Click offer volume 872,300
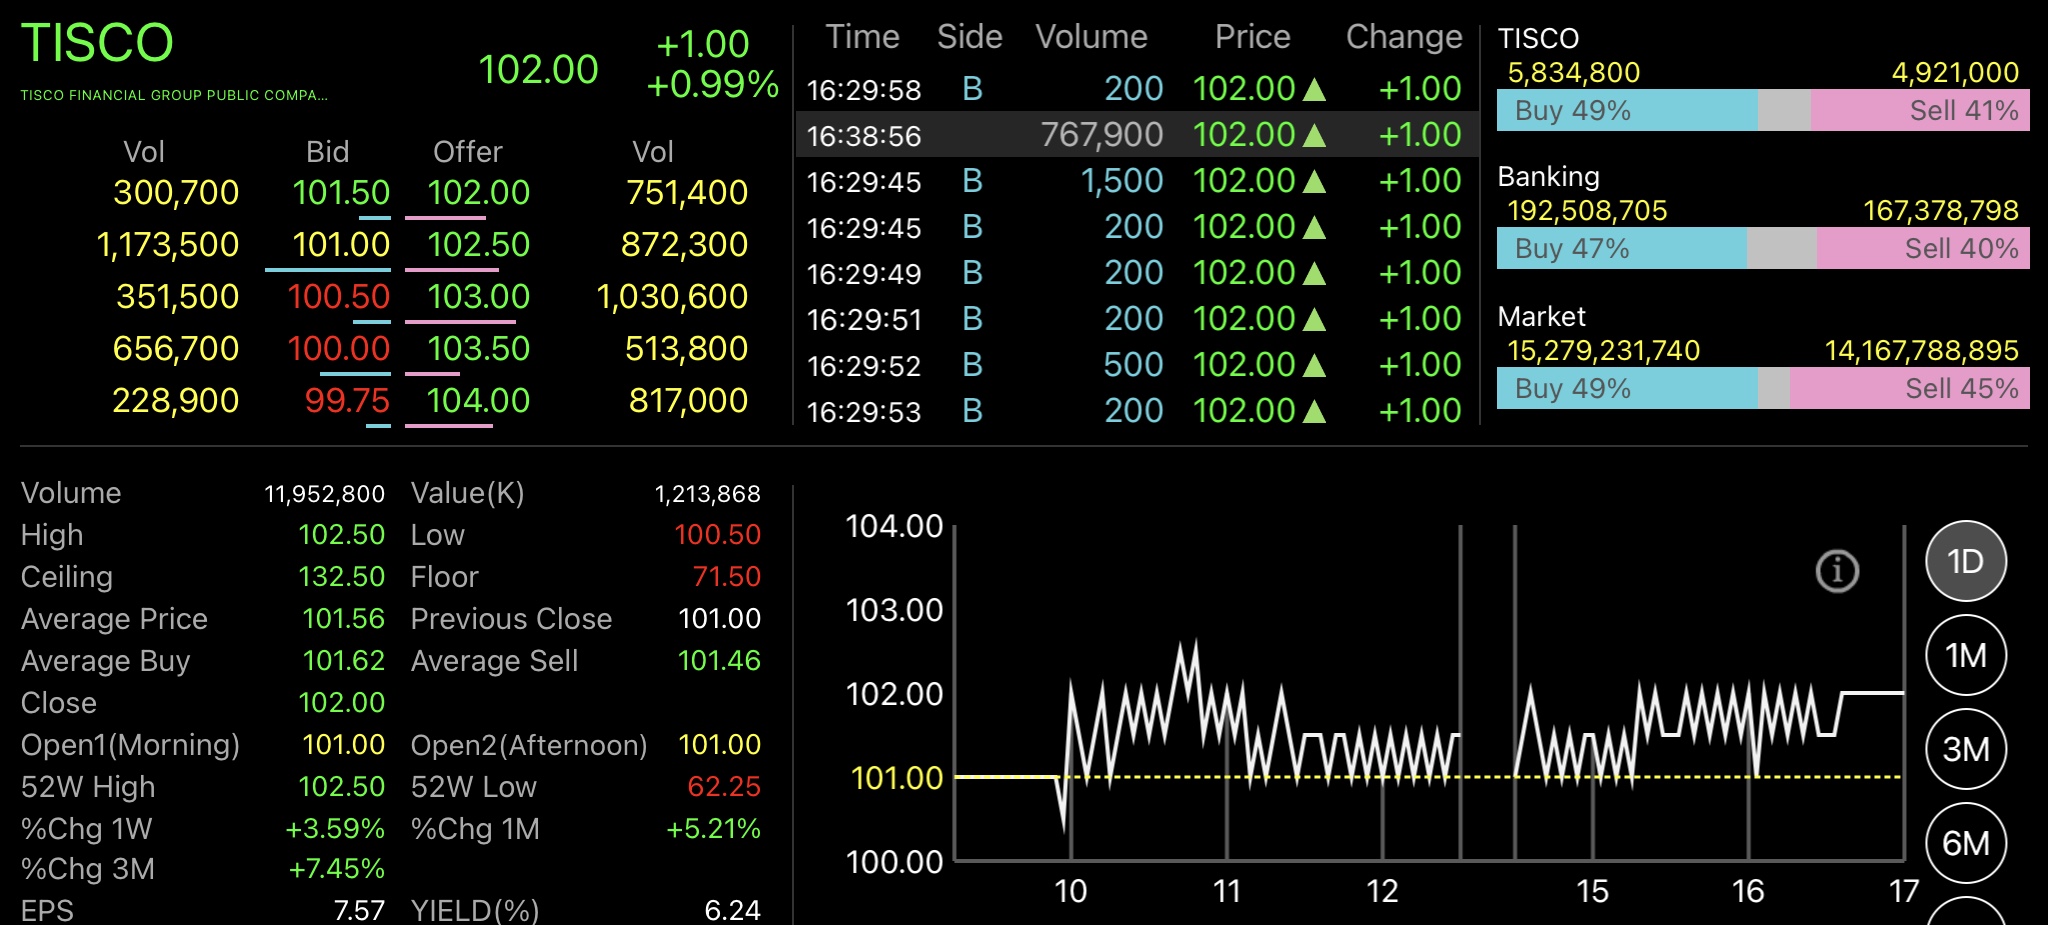This screenshot has height=925, width=2048. [x=684, y=244]
